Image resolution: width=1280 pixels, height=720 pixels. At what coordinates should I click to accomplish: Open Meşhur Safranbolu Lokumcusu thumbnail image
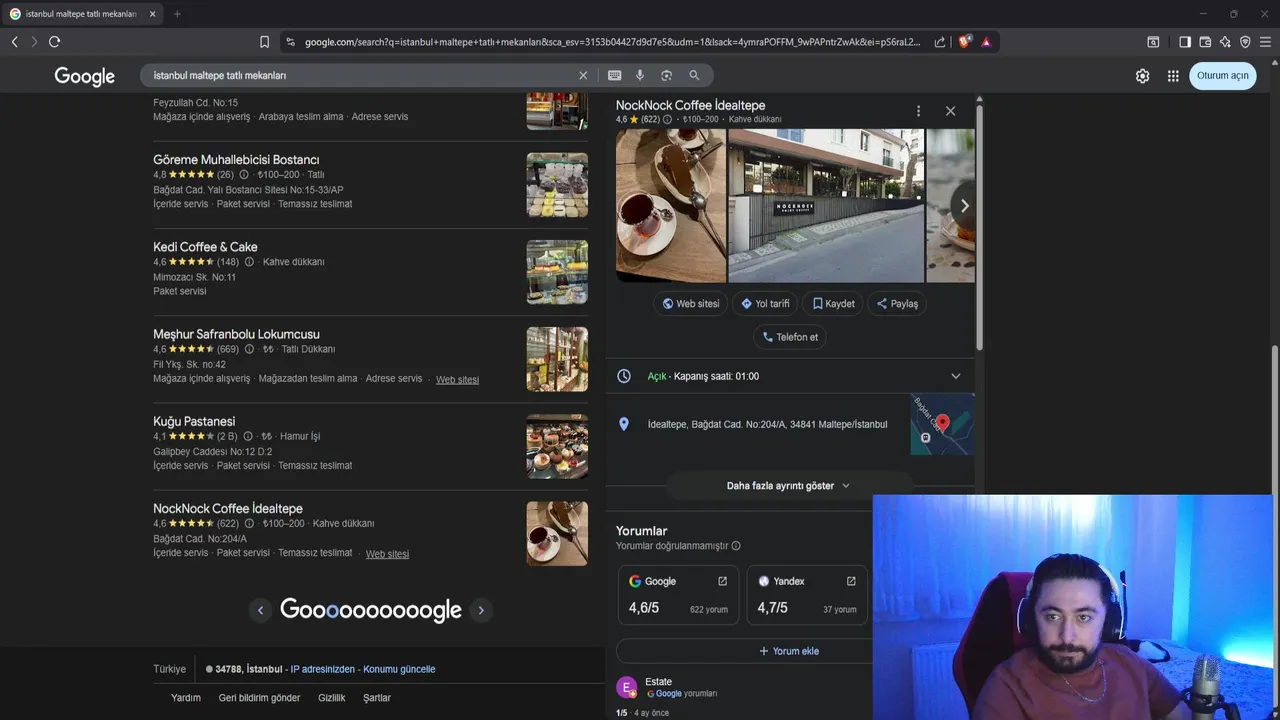557,359
